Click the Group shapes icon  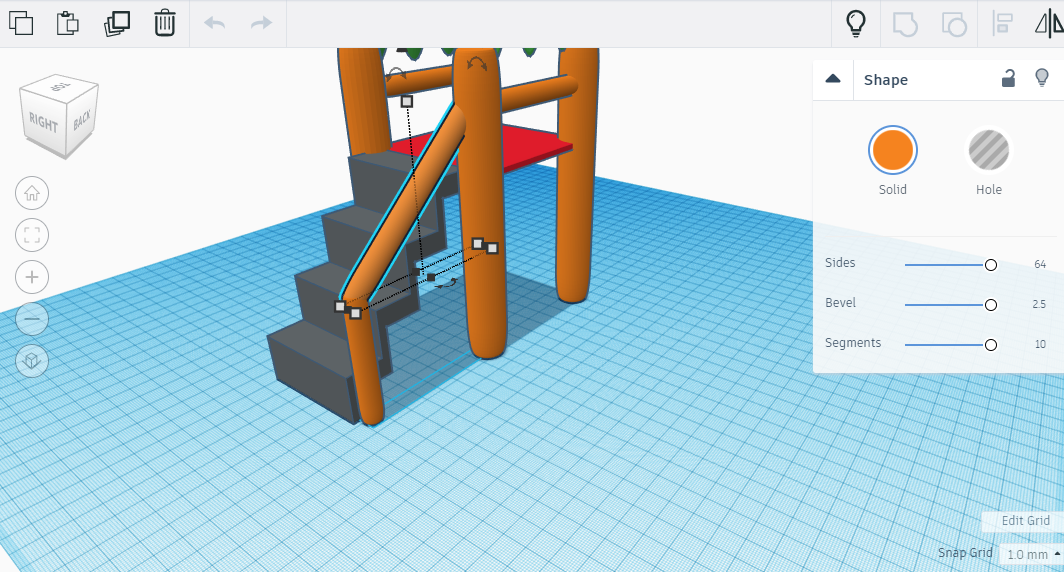(x=905, y=24)
